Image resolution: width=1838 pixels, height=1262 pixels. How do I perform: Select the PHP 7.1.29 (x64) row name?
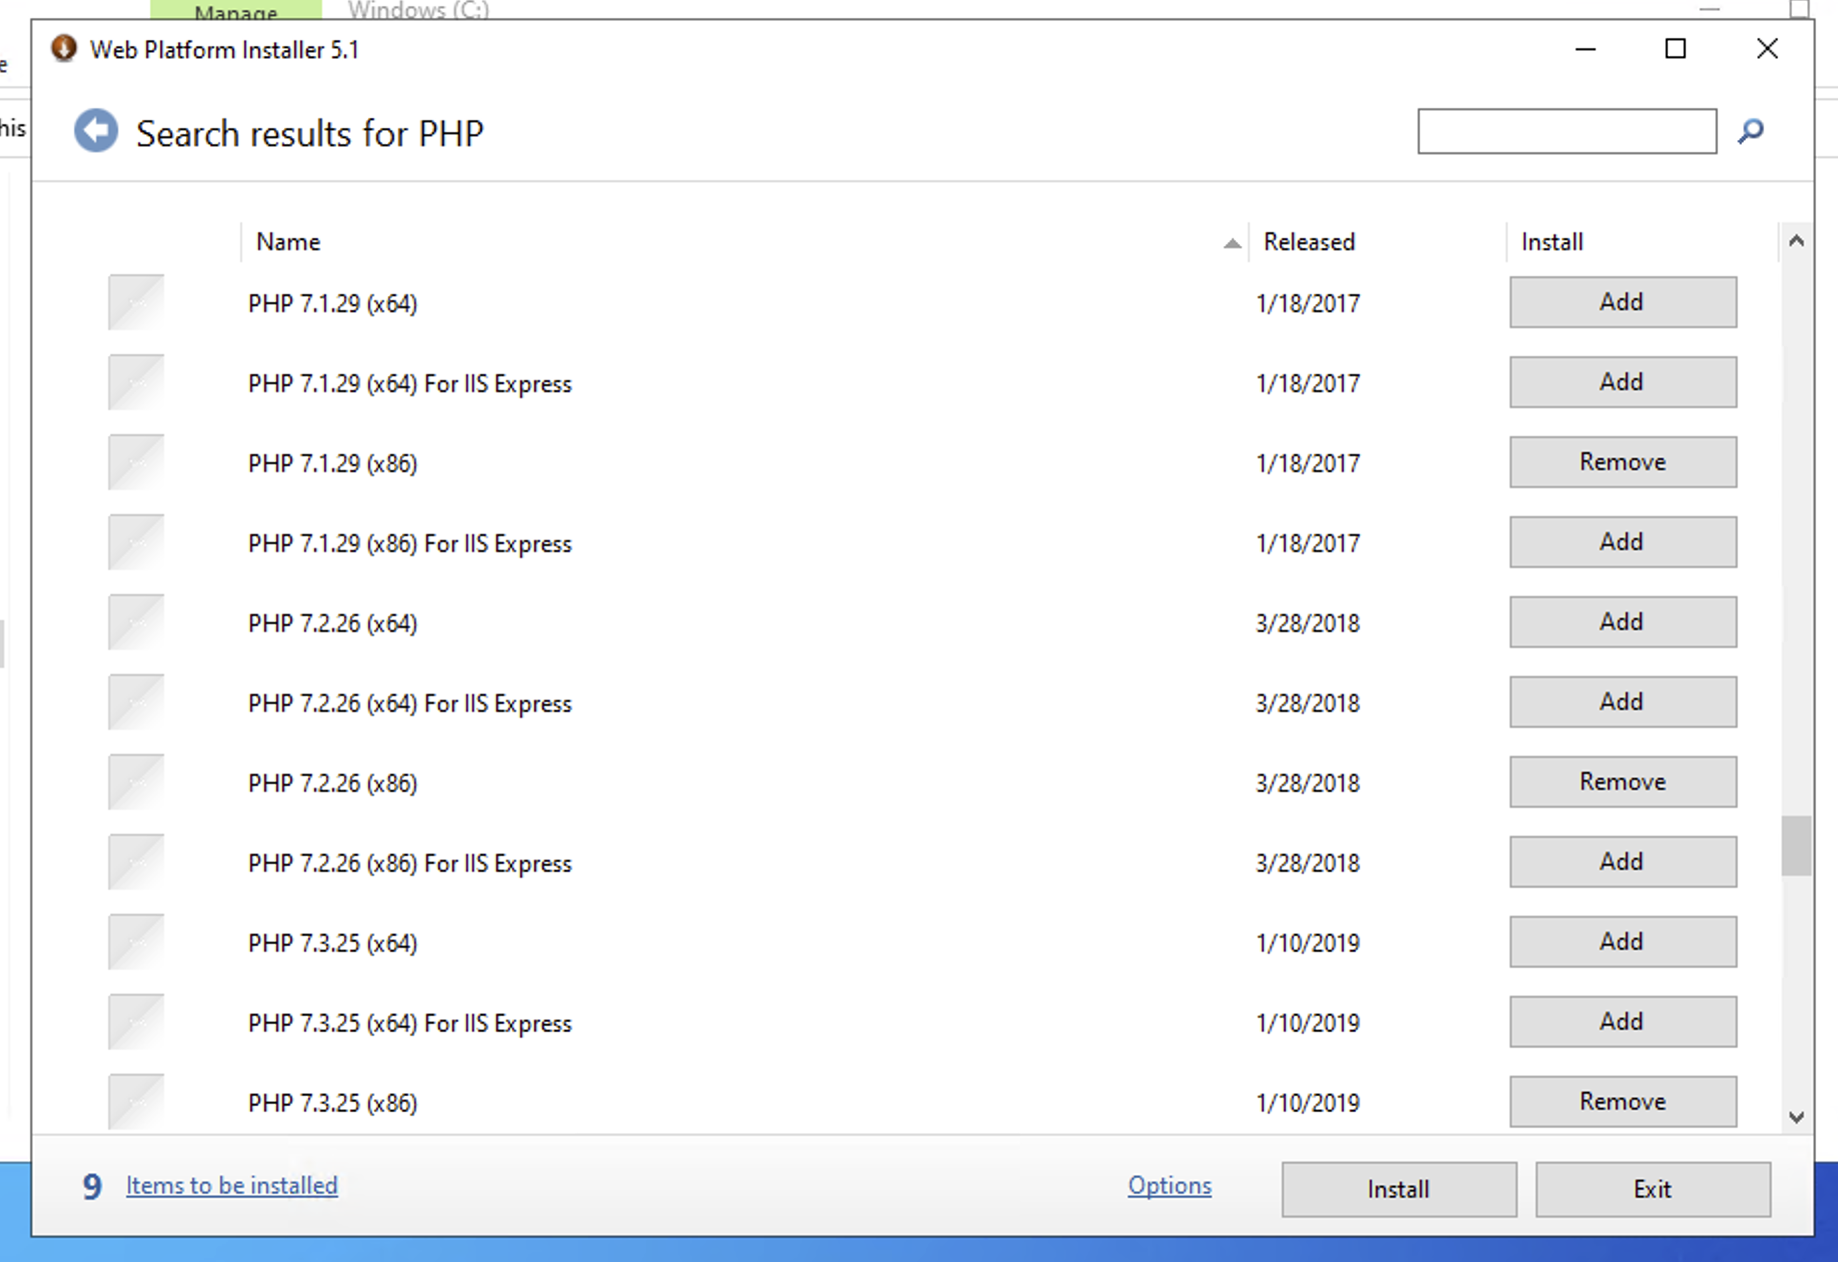[x=333, y=303]
